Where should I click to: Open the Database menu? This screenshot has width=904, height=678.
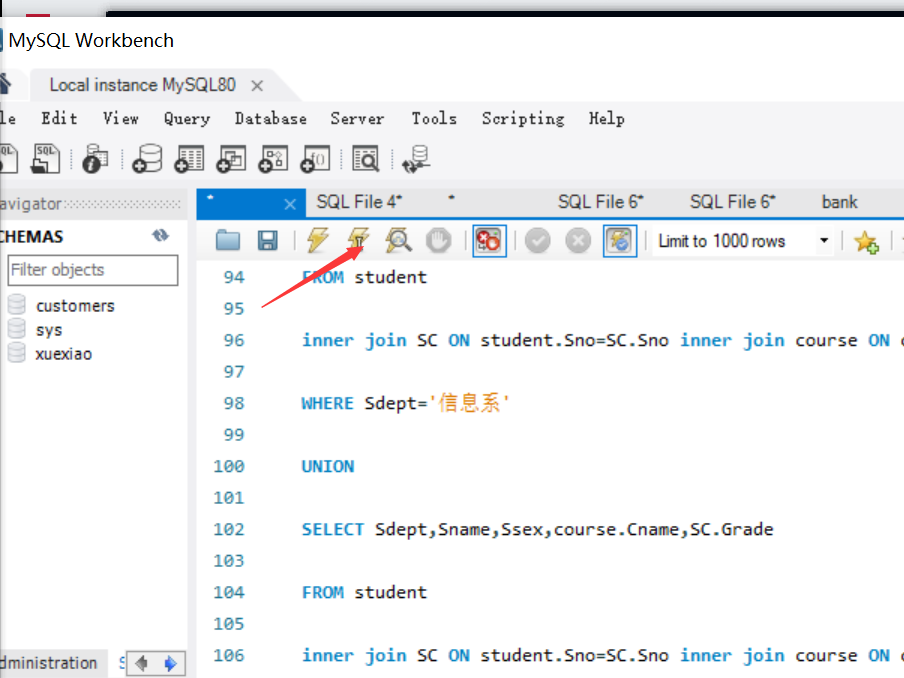point(270,118)
